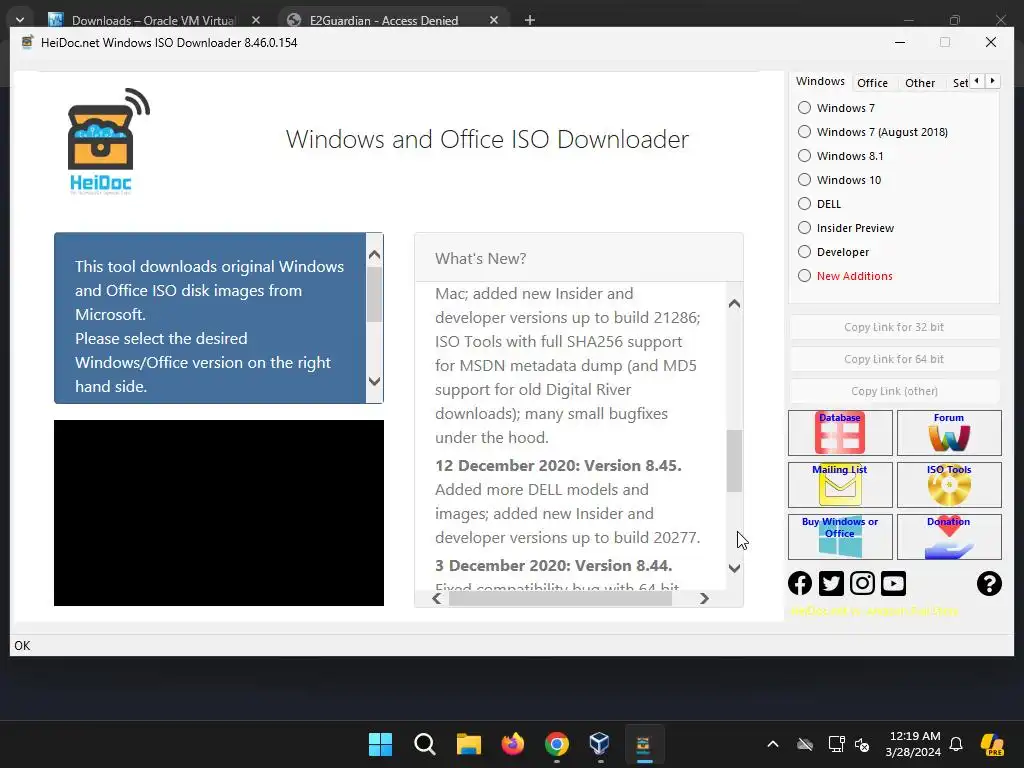Click What's New vertical scrollbar thumb
The height and width of the screenshot is (768, 1024).
pos(734,460)
